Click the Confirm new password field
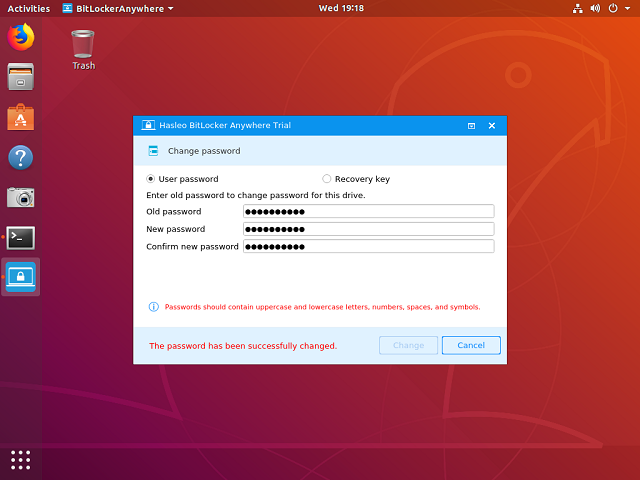The width and height of the screenshot is (640, 480). pyautogui.click(x=369, y=247)
